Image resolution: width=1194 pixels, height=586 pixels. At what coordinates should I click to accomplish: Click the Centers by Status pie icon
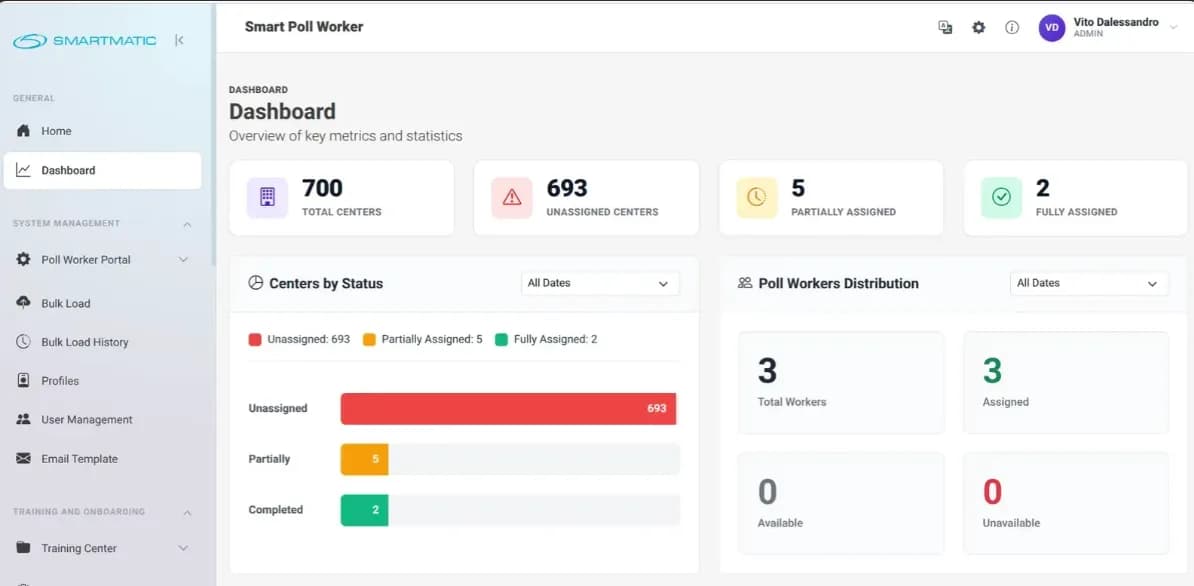click(x=256, y=283)
